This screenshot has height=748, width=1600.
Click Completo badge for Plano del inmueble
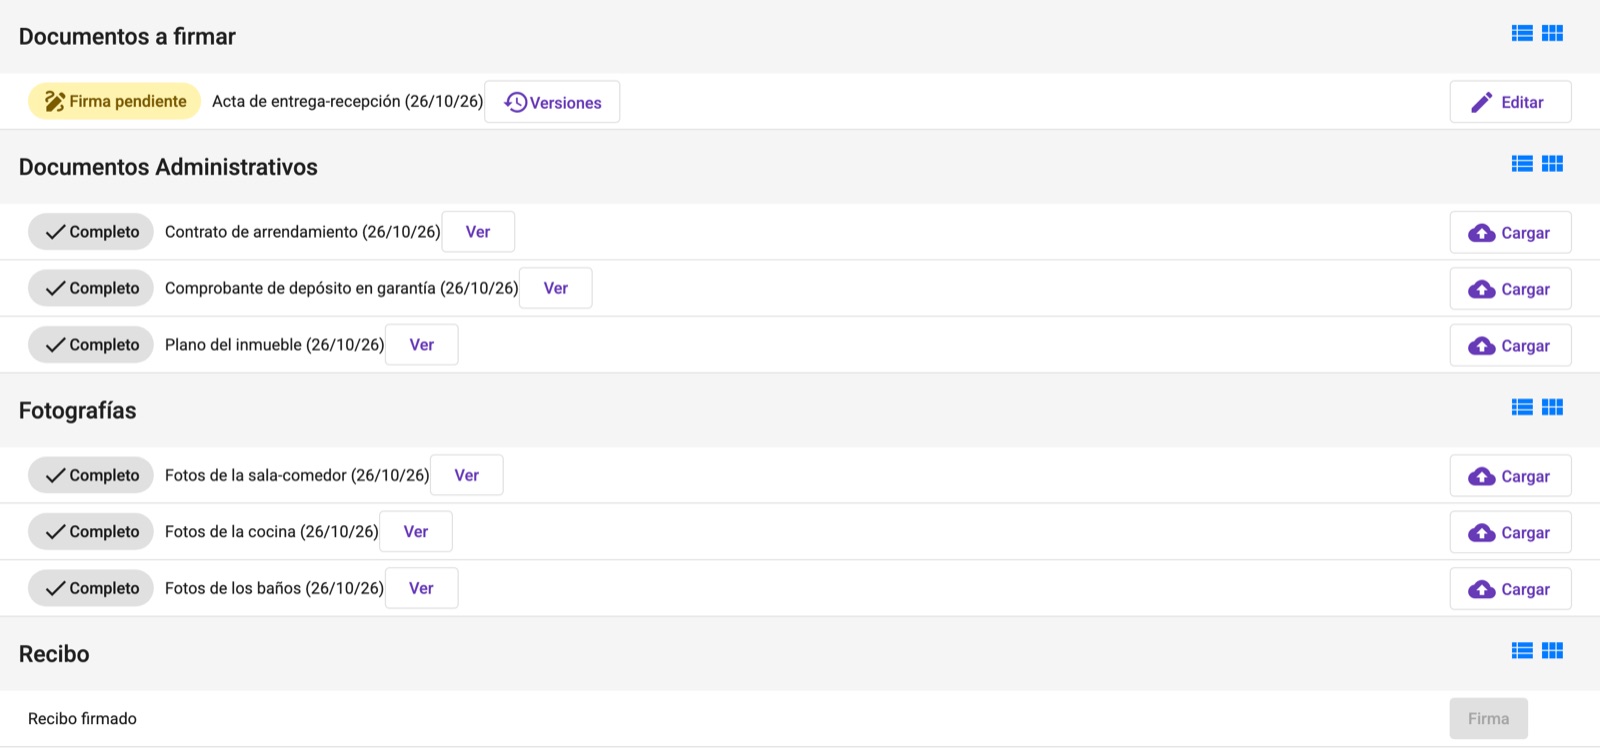(91, 345)
